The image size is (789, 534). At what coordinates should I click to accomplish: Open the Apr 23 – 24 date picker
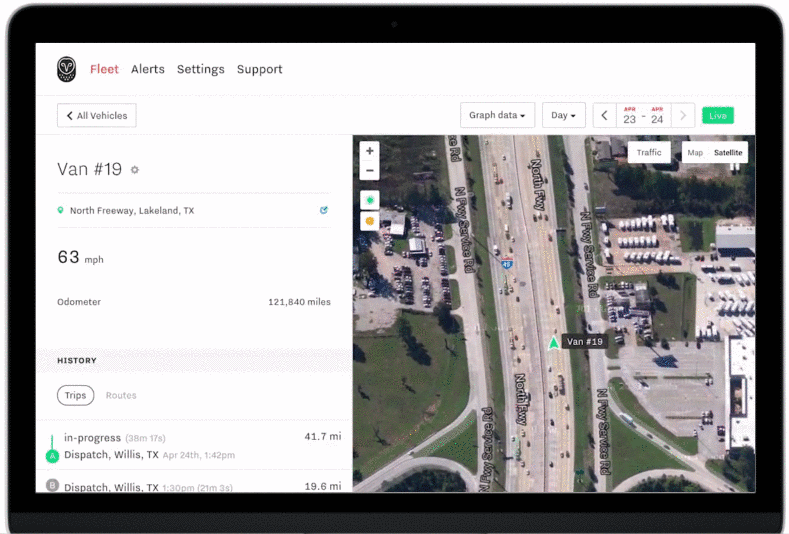click(x=643, y=115)
